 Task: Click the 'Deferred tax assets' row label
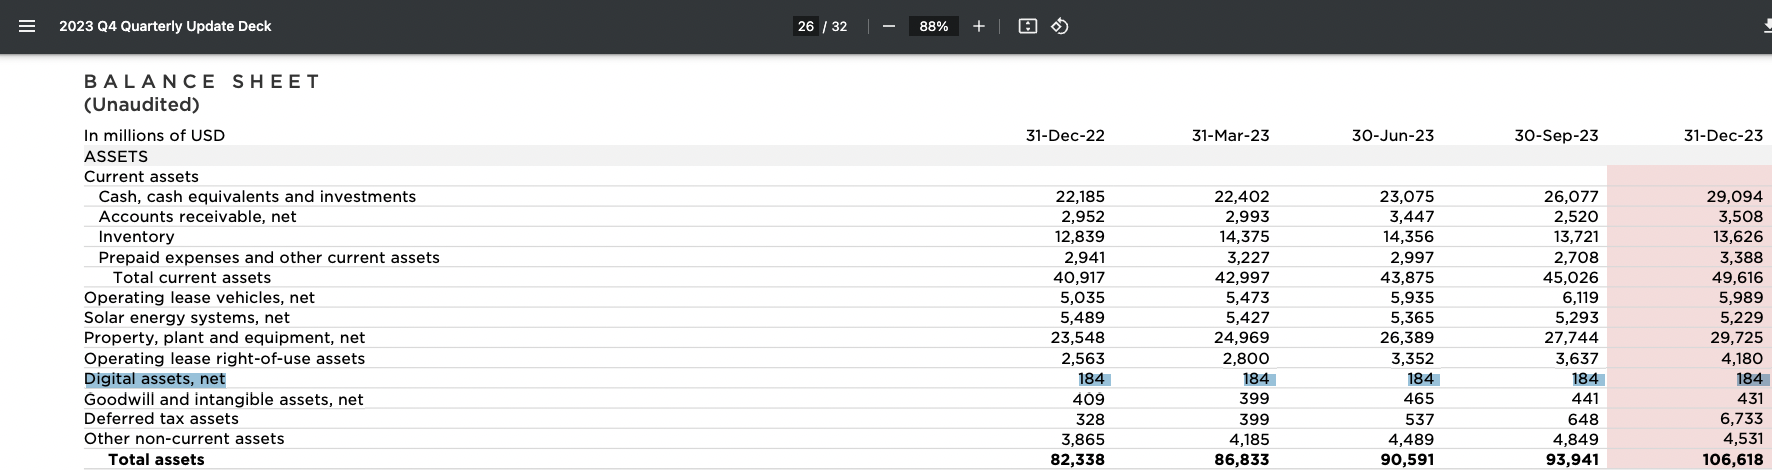(161, 419)
